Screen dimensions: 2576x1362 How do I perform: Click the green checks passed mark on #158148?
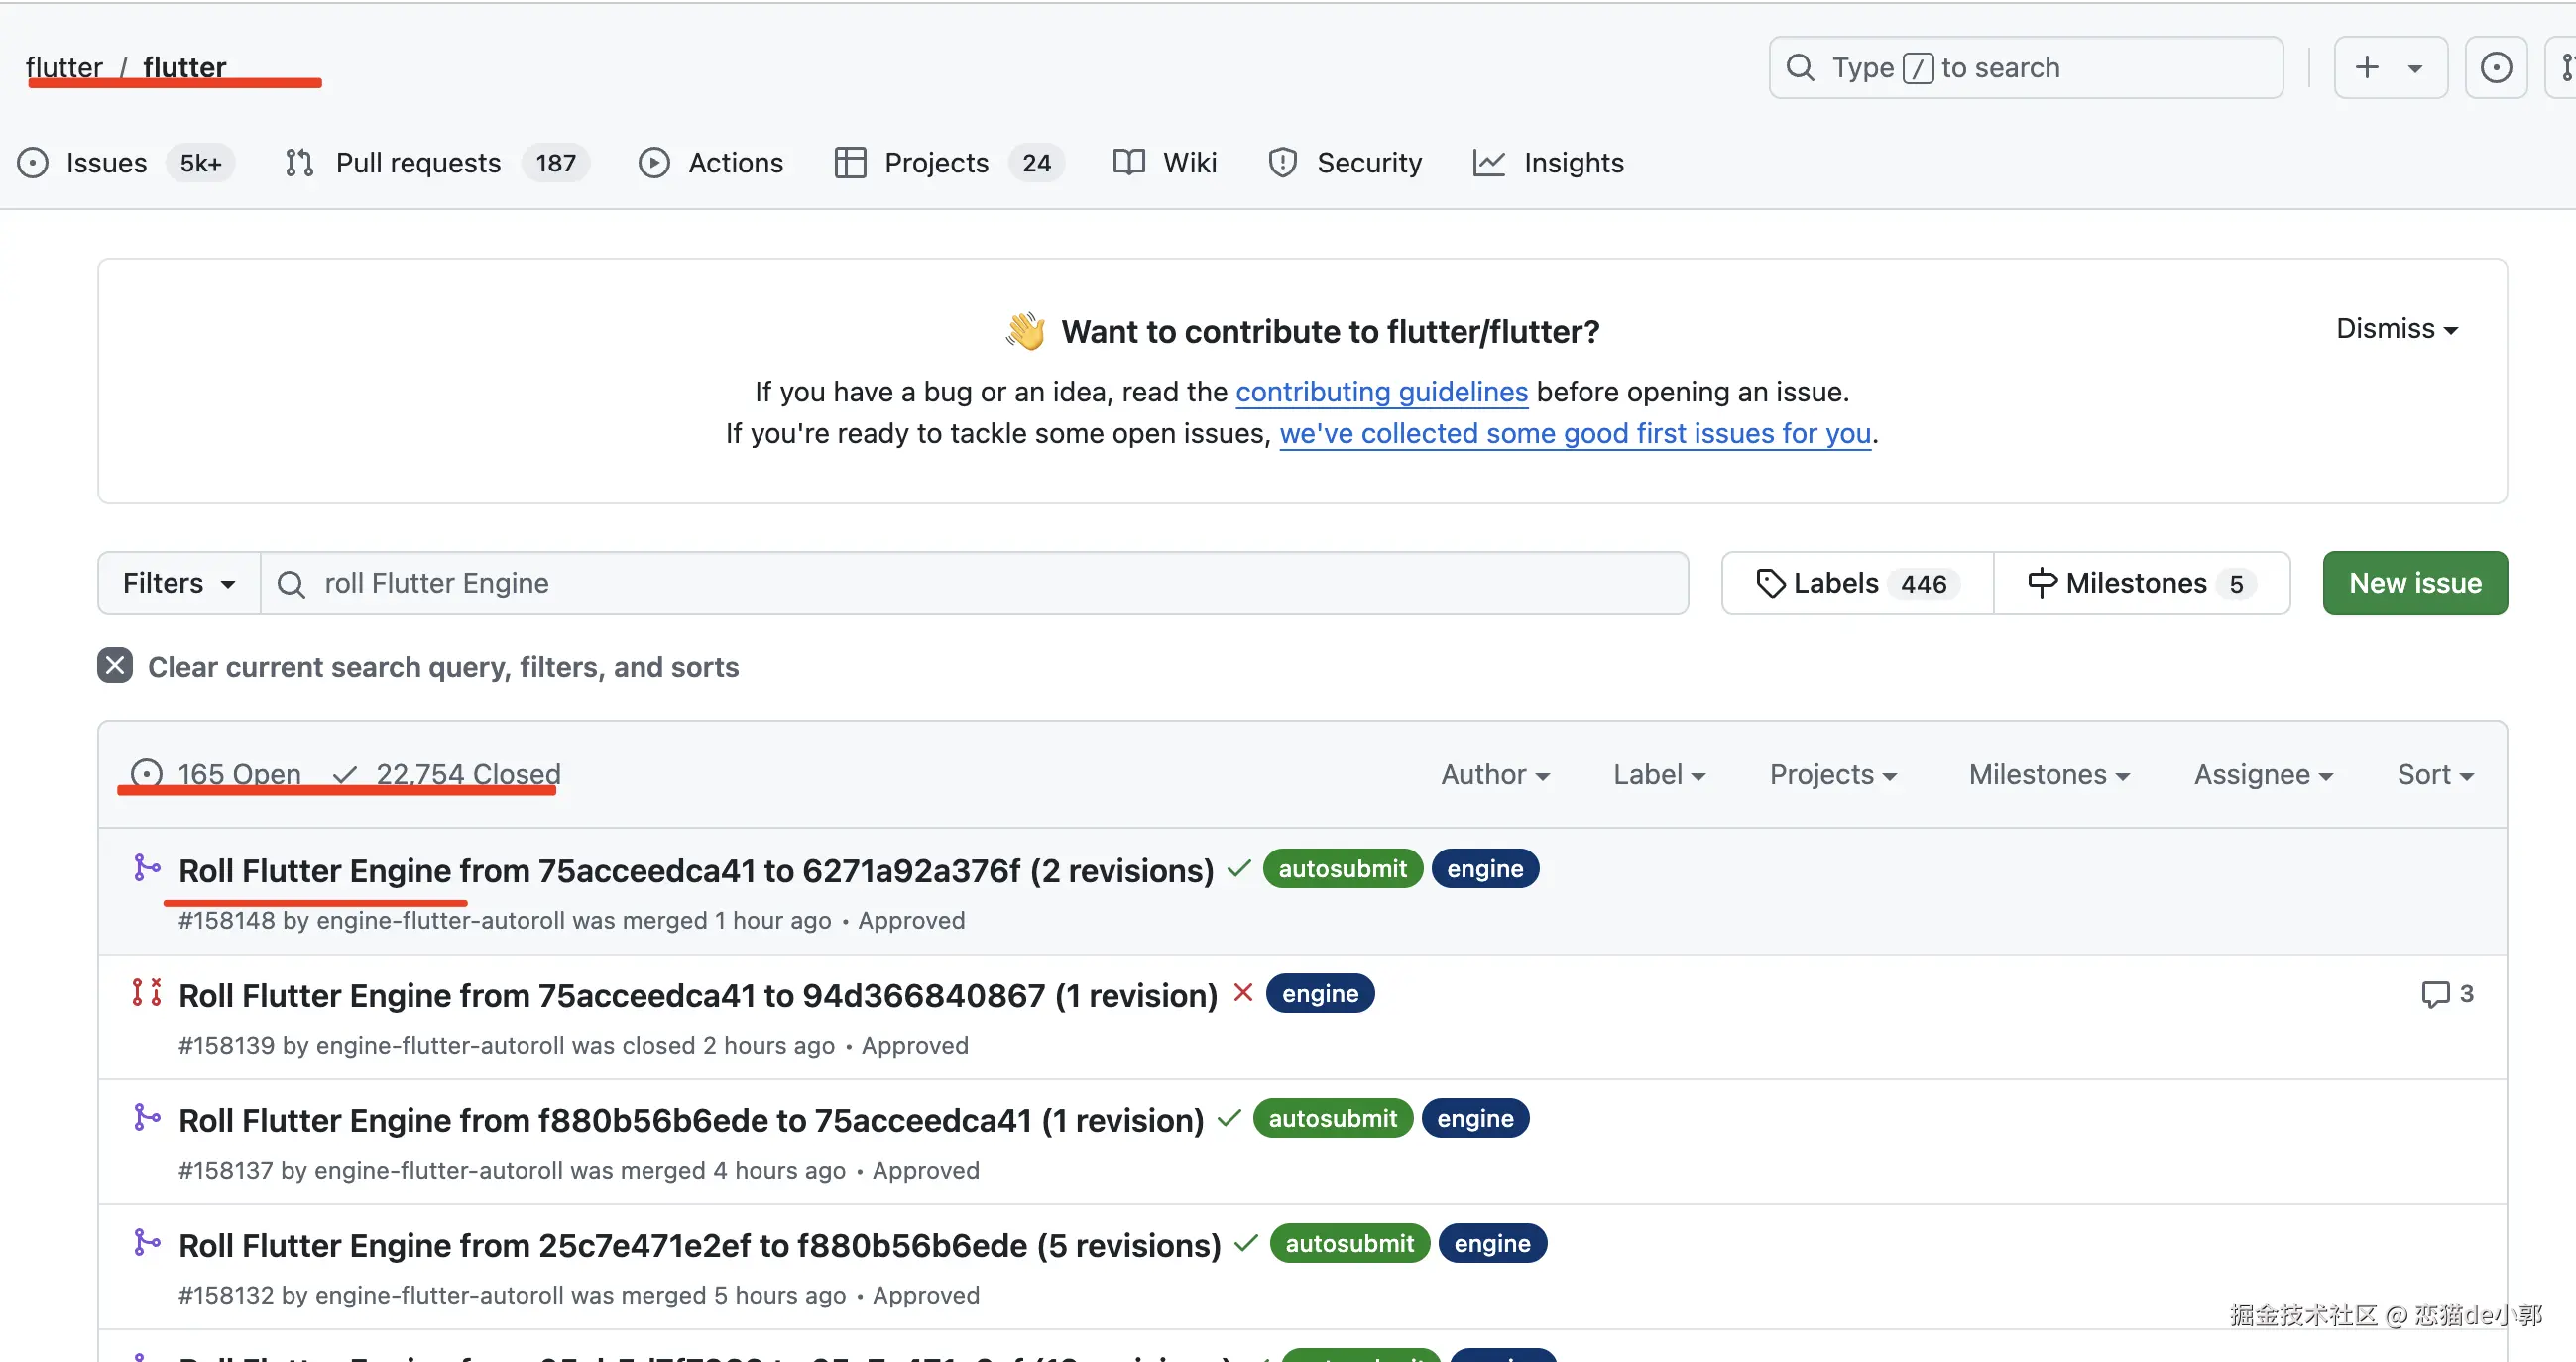click(1239, 869)
